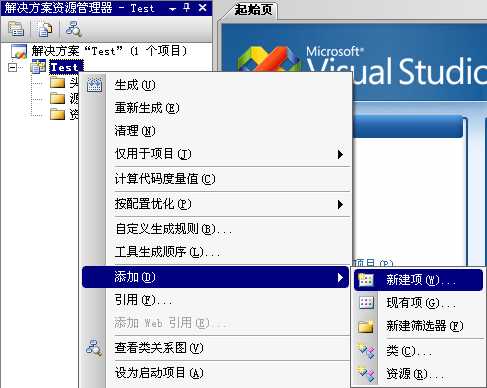Select 新建筛选器(F) in the submenu
Screen dimensions: 487x388
(x=418, y=326)
